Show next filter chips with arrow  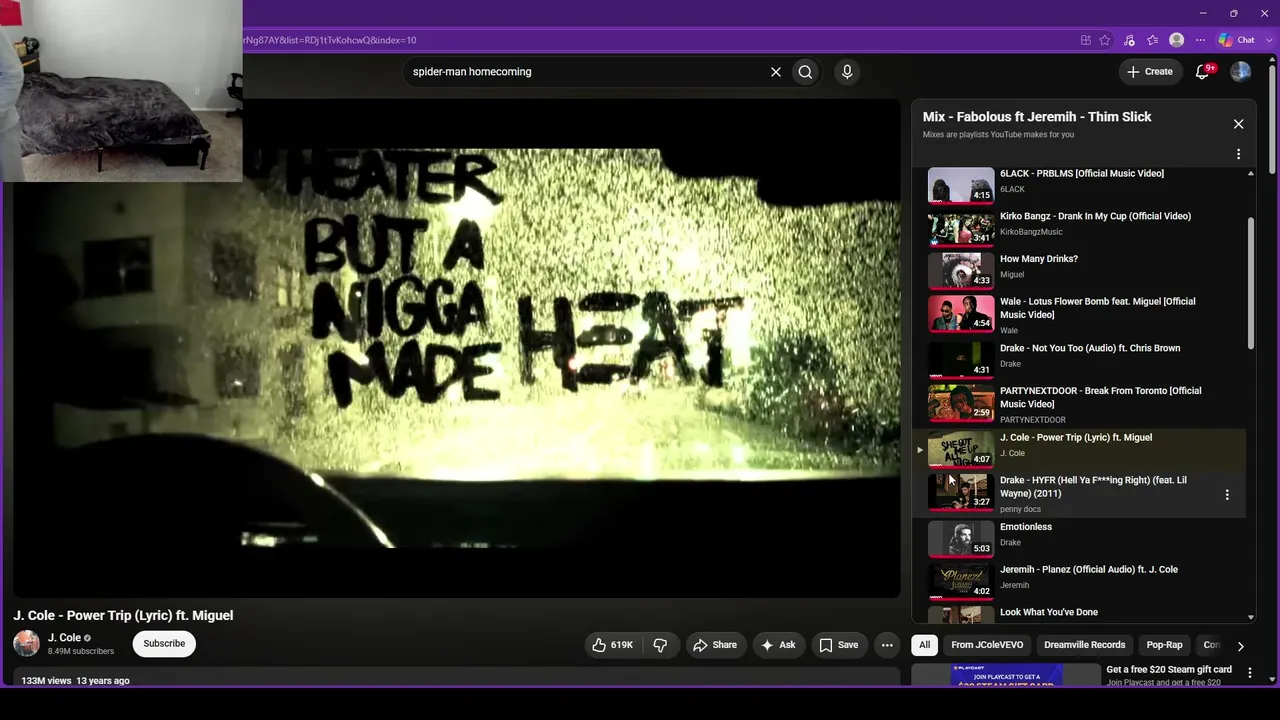pyautogui.click(x=1240, y=646)
